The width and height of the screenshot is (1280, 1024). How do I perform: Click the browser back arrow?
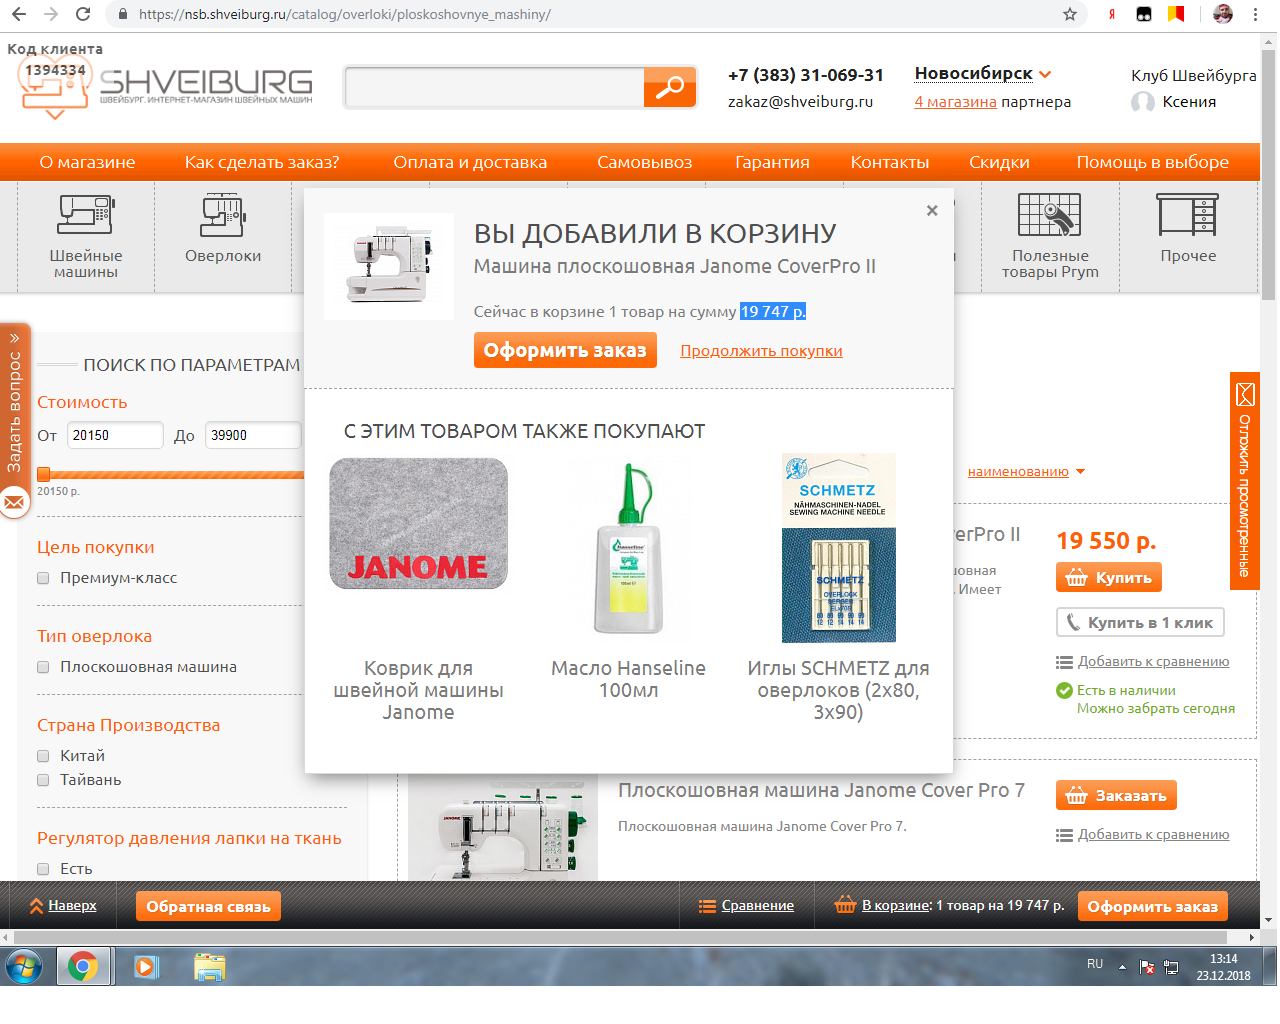(19, 14)
